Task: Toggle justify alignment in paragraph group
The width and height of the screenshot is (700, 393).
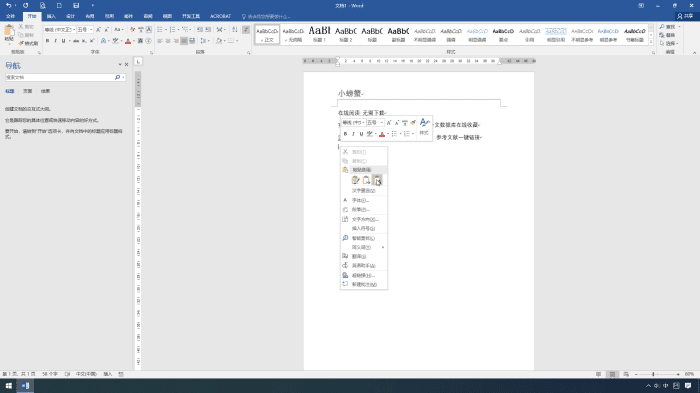Action: 184,41
